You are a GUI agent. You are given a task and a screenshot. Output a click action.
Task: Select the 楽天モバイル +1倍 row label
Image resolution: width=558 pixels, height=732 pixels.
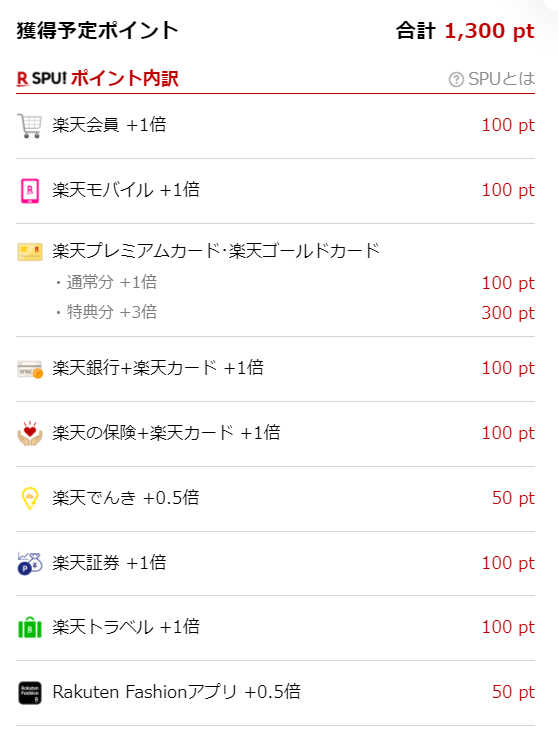click(126, 190)
